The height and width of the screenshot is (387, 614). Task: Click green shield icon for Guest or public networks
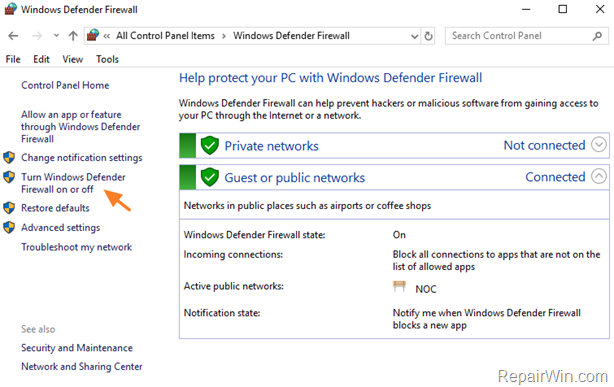coord(209,177)
